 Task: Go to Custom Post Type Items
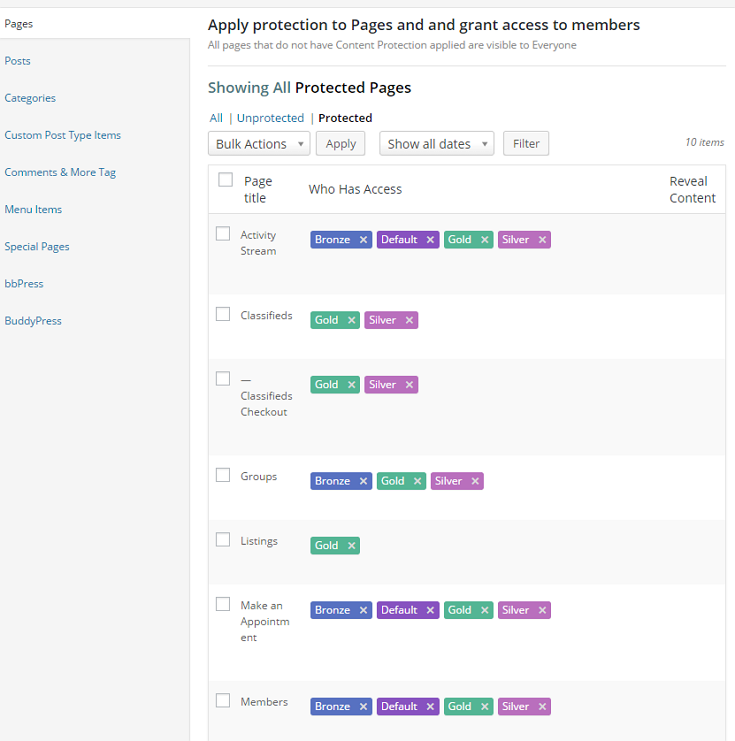point(62,135)
